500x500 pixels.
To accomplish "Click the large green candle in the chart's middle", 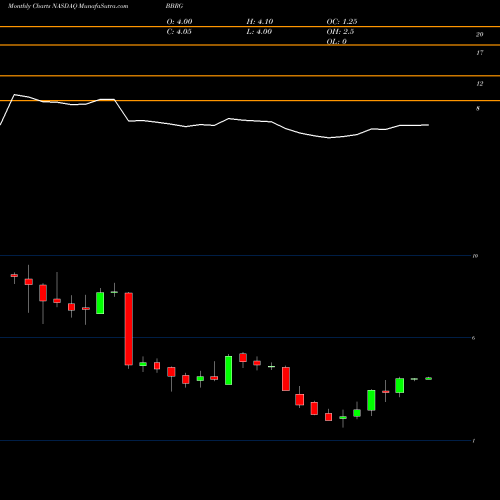I will click(229, 370).
